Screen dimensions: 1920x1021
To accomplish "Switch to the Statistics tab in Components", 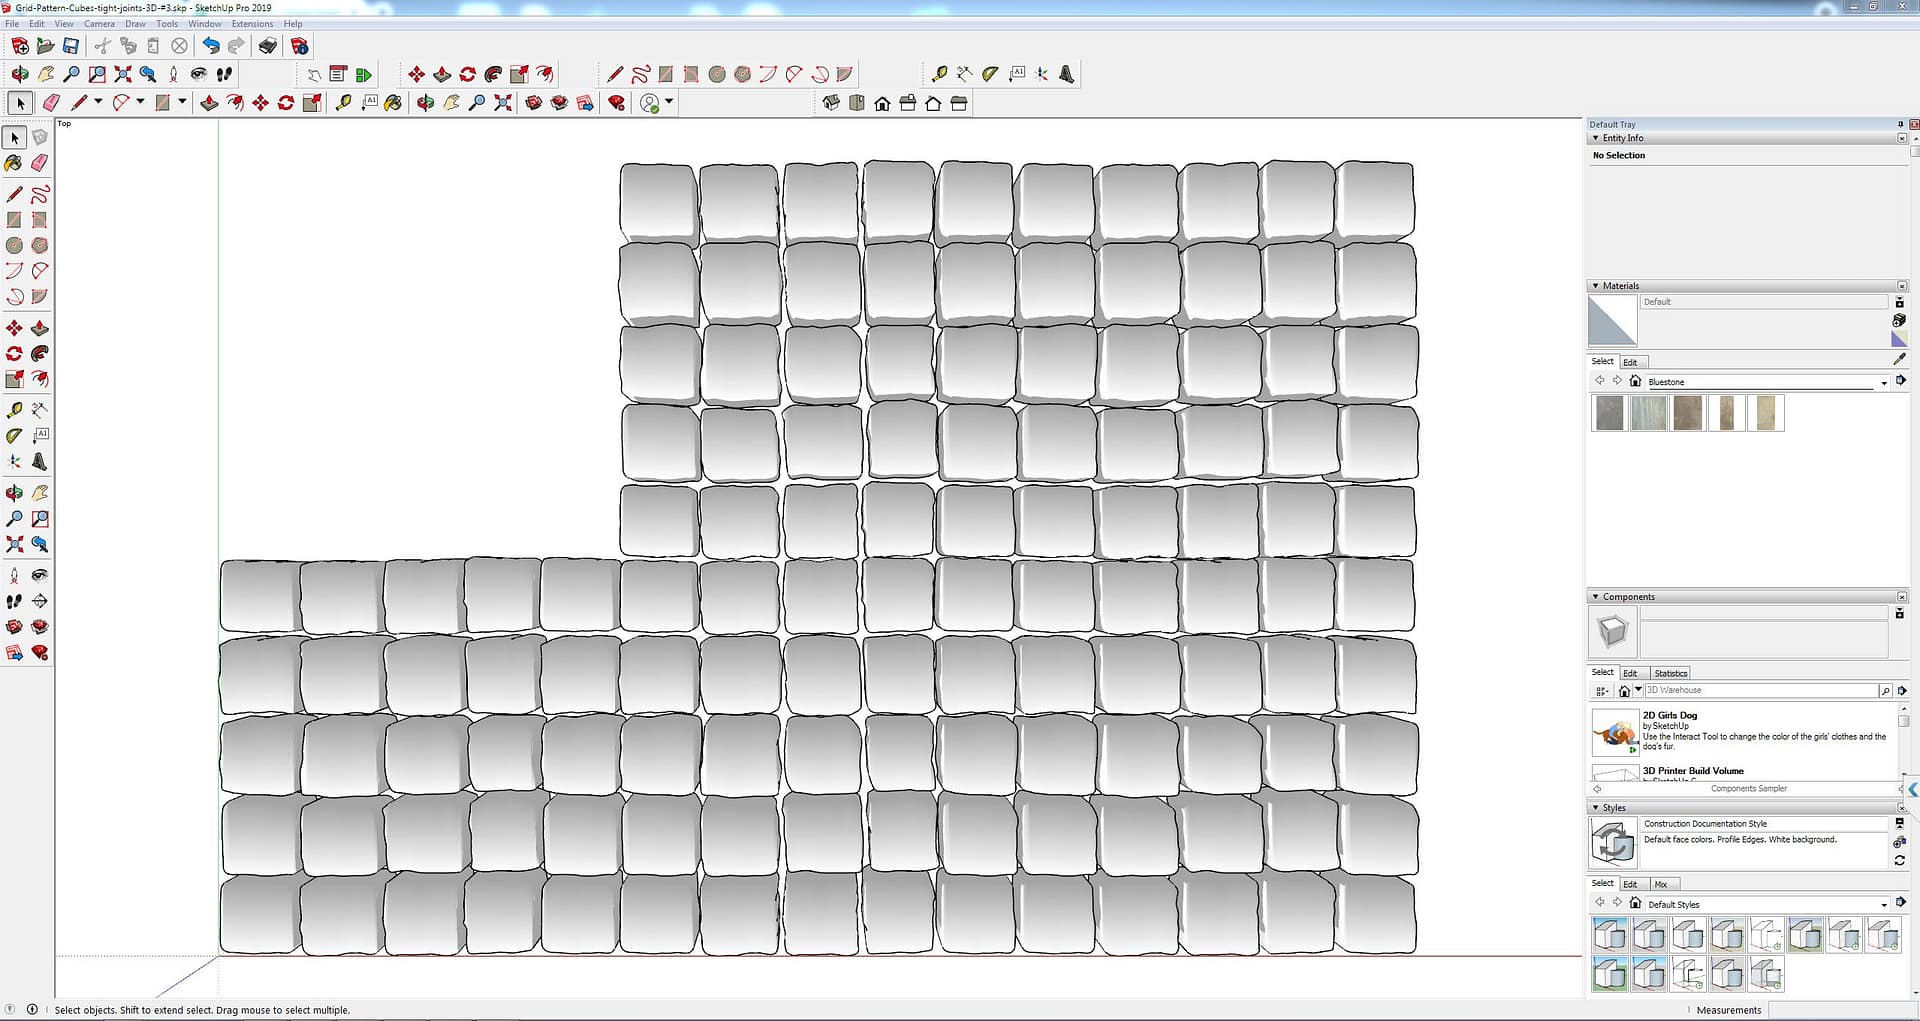I will pyautogui.click(x=1670, y=674).
